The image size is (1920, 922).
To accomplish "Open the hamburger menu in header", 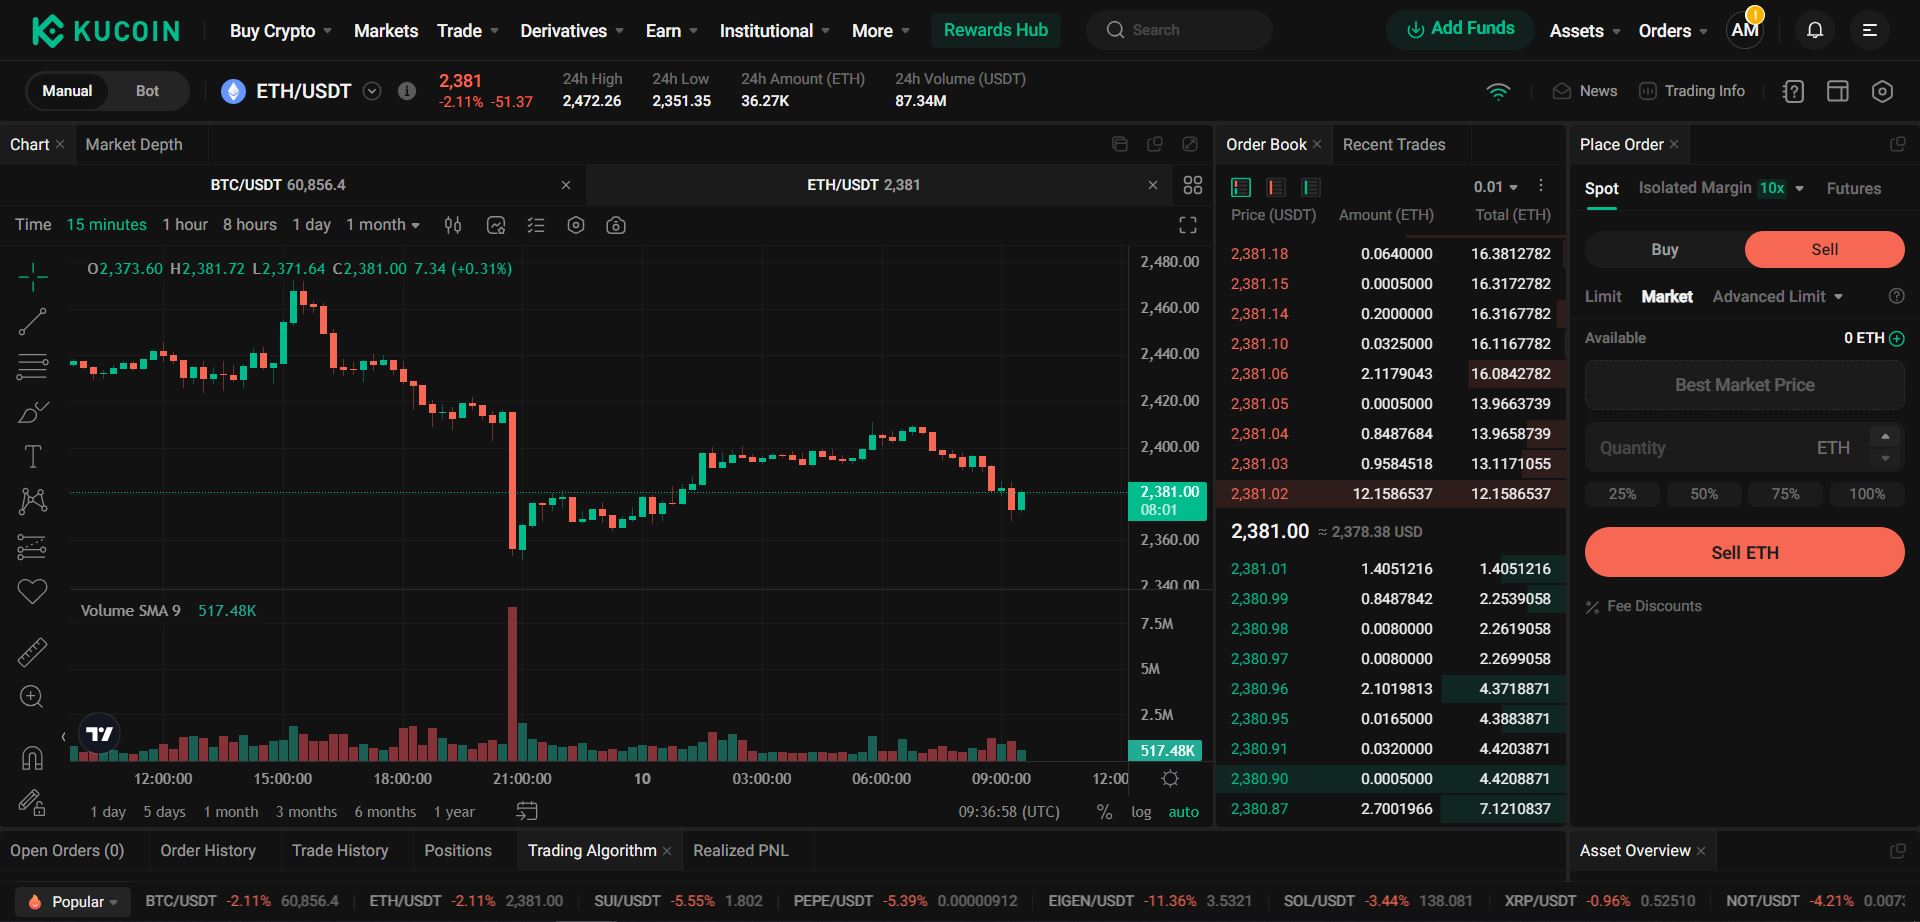I will coord(1869,30).
